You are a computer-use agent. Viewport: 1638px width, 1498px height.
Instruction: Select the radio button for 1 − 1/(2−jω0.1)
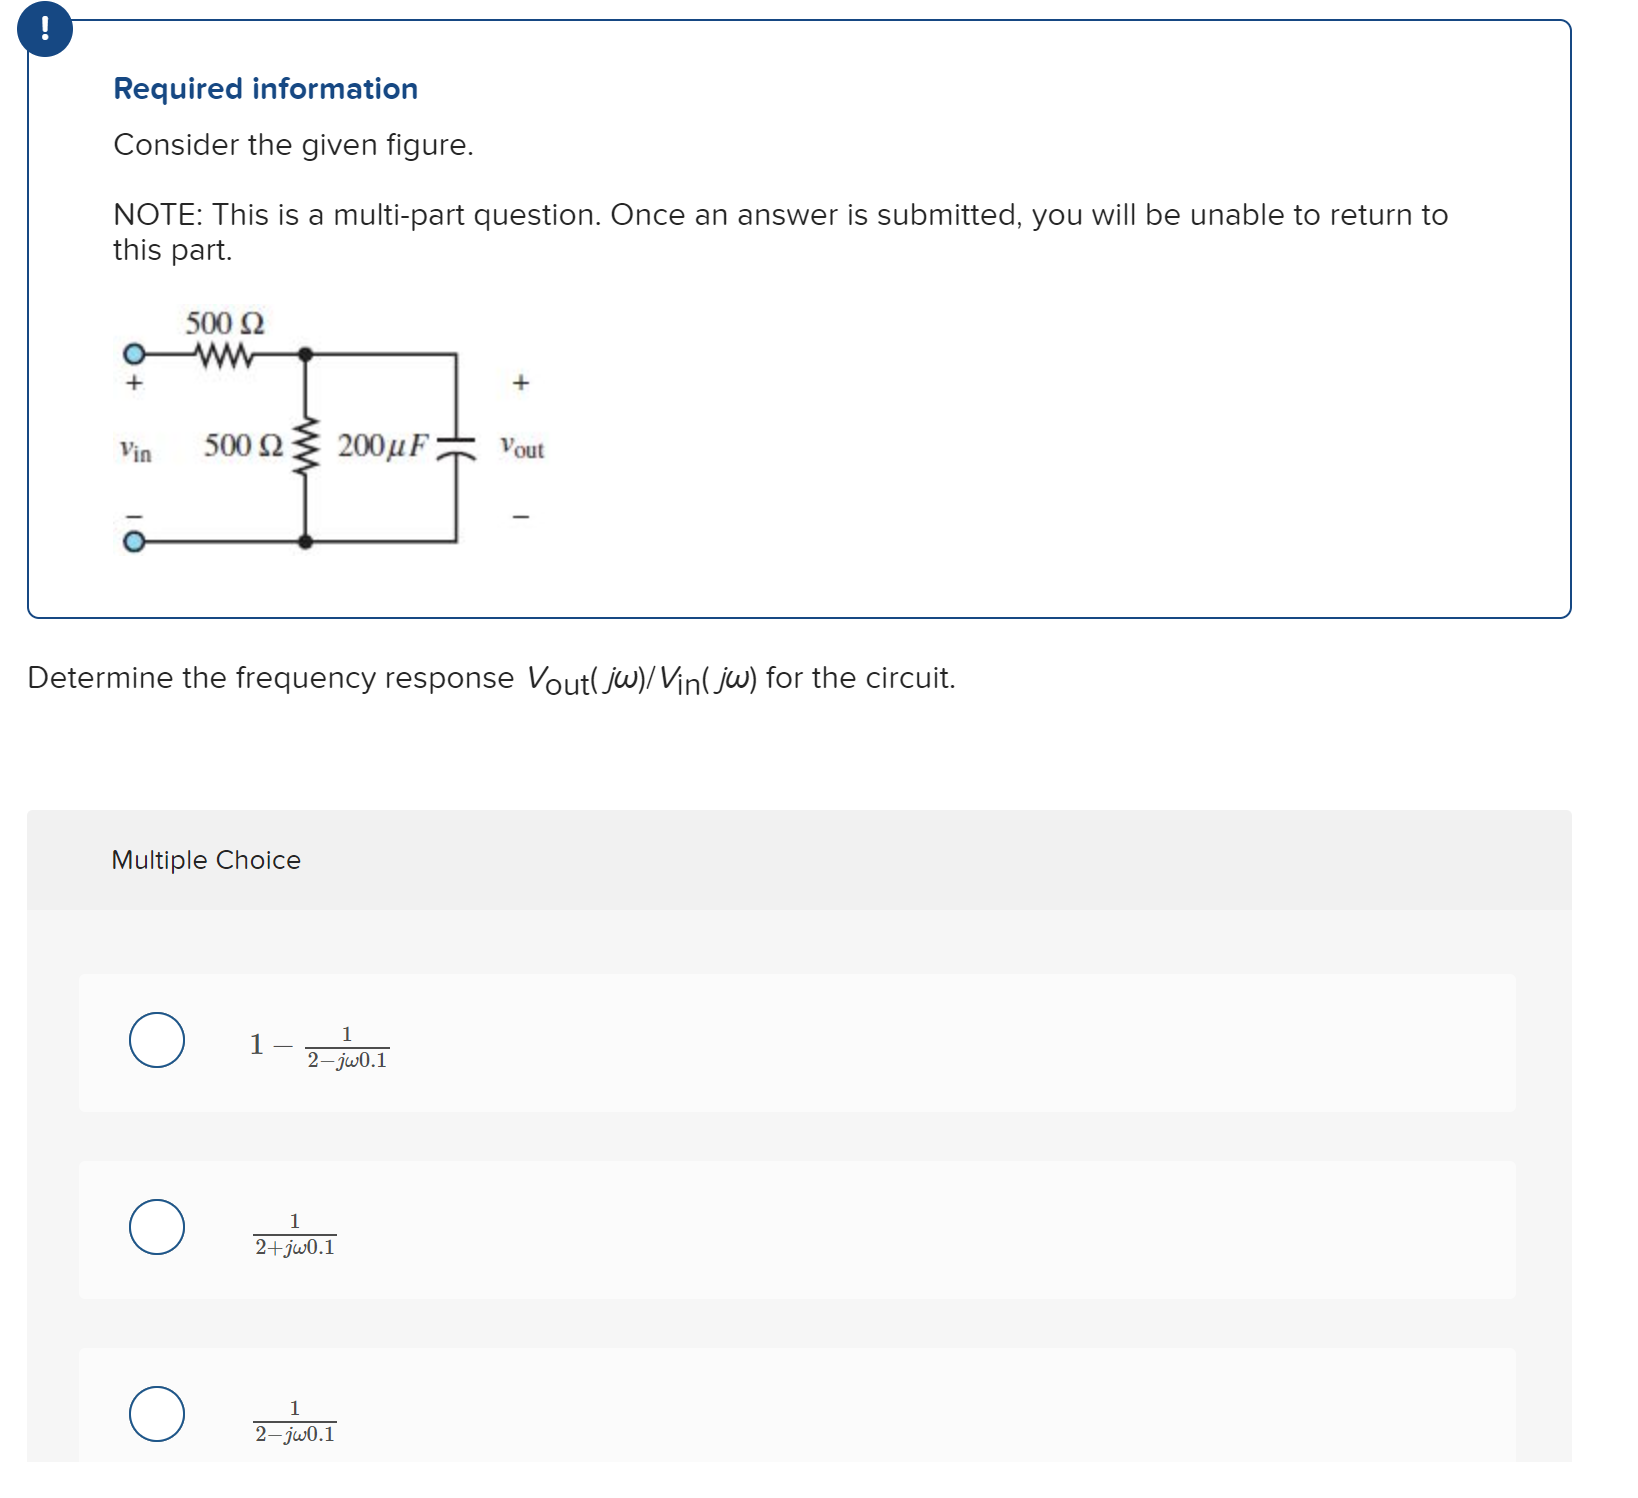pos(157,1040)
